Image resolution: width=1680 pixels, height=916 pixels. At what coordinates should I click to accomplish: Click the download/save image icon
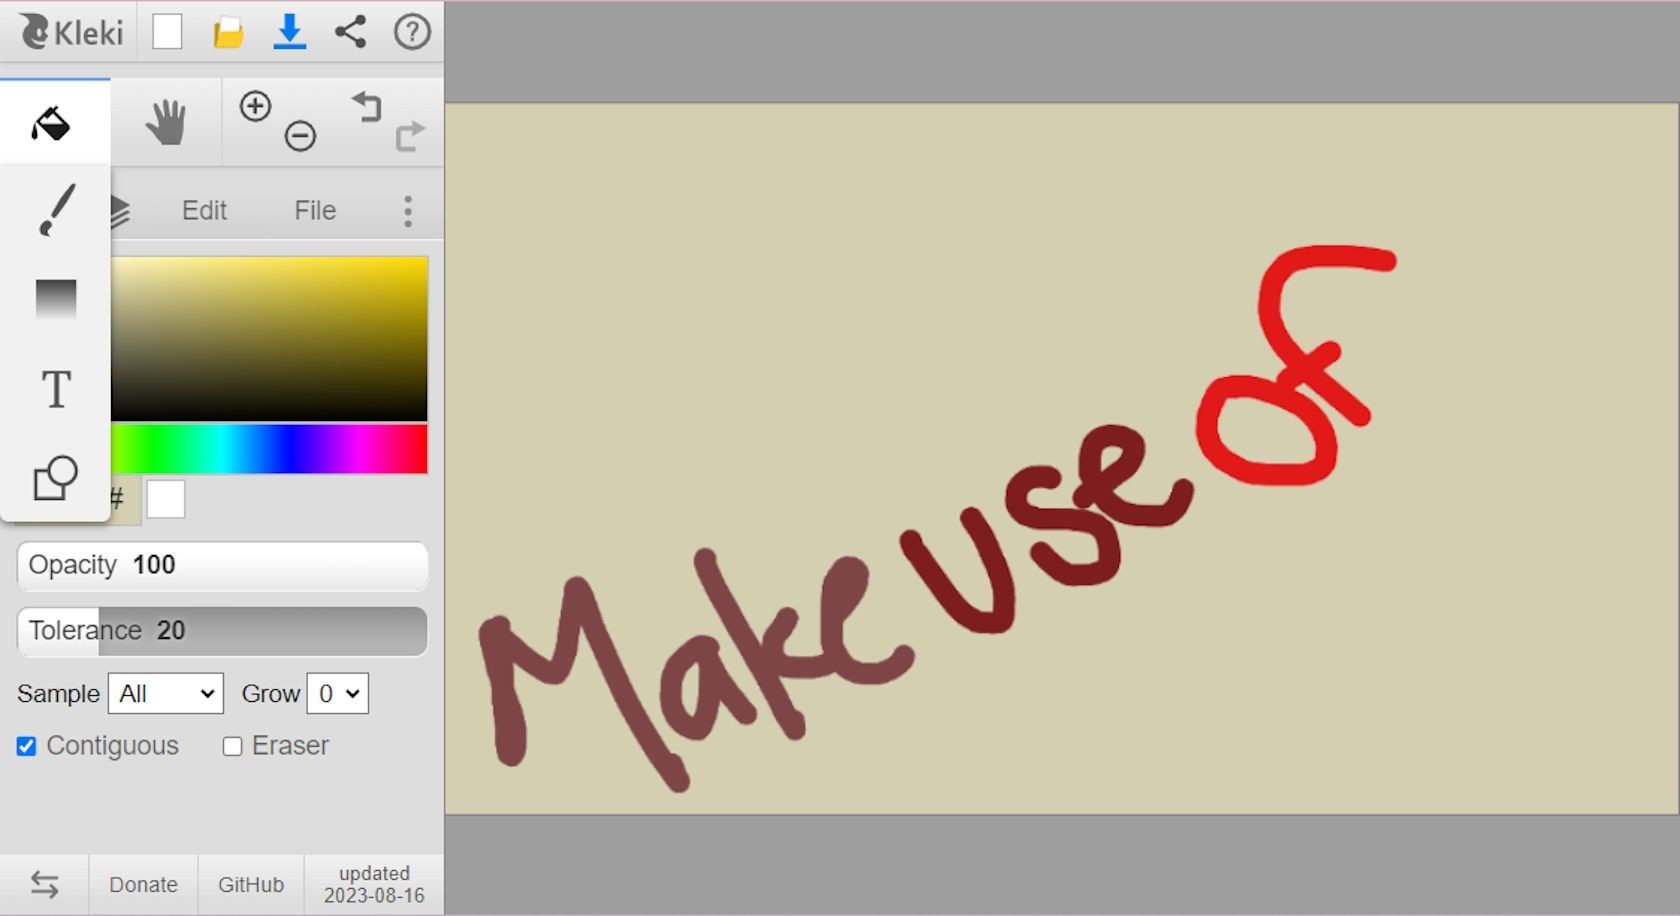[x=290, y=32]
